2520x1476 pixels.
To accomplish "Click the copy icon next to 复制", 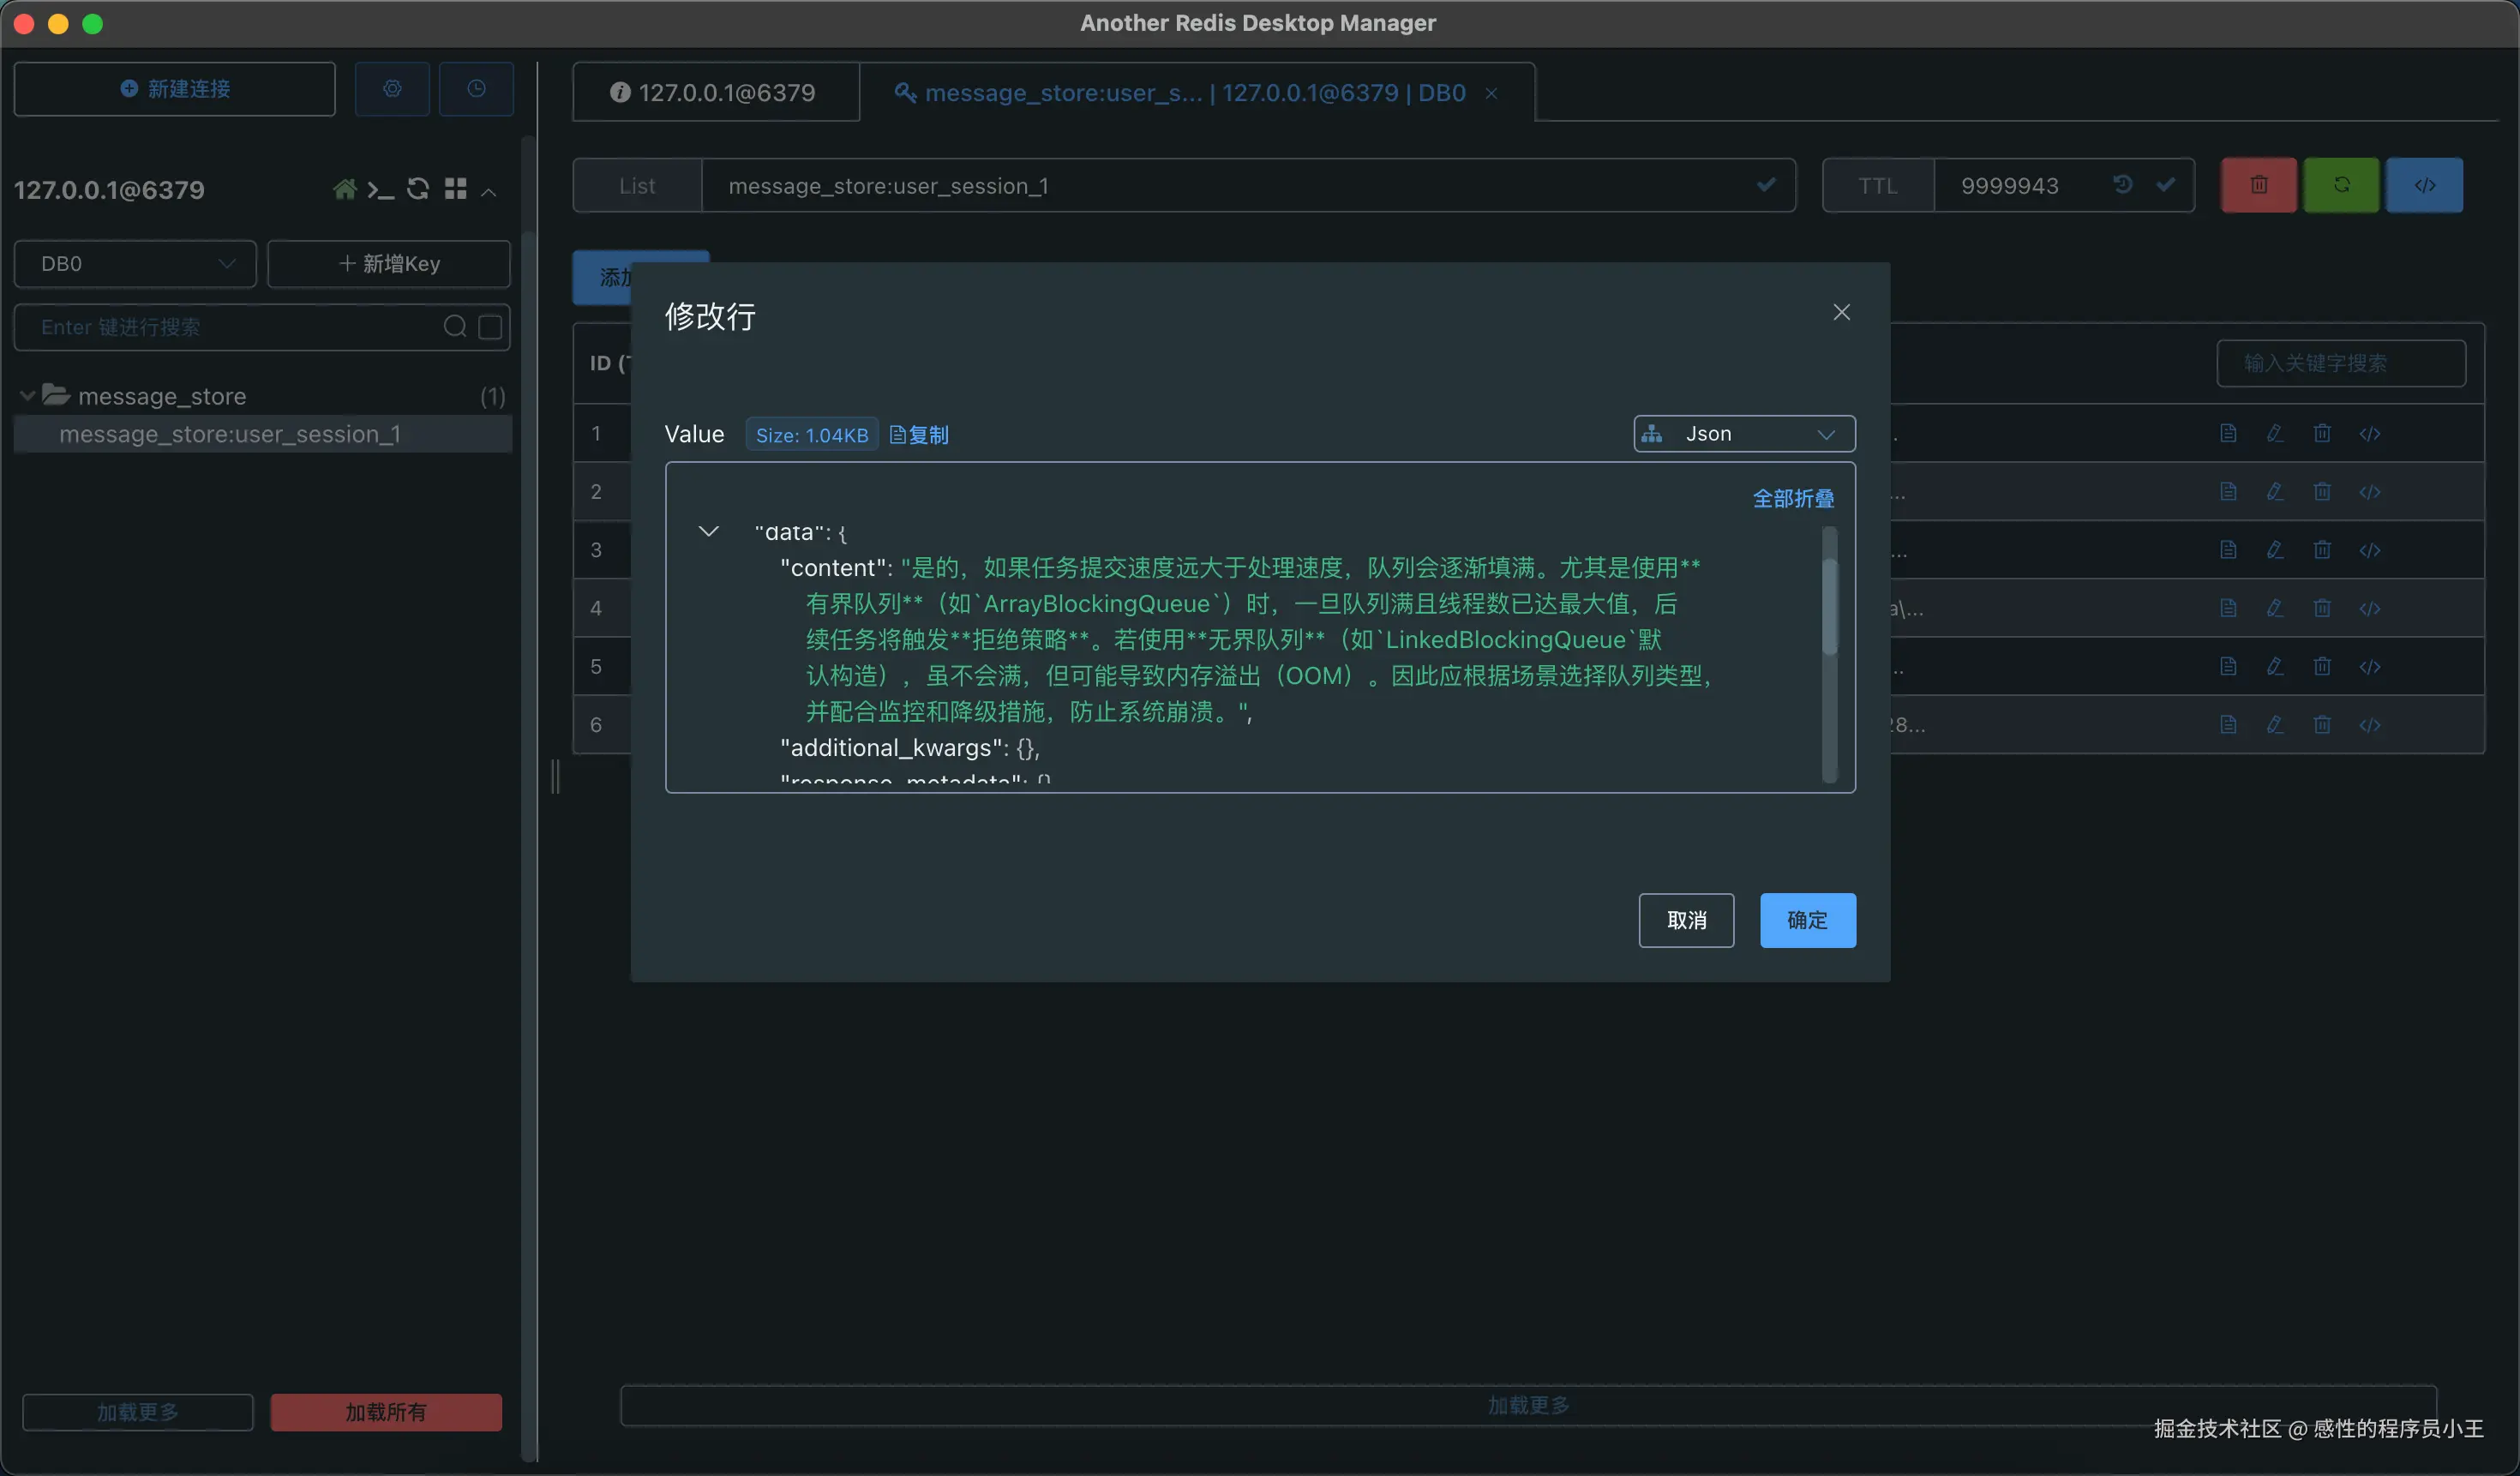I will pyautogui.click(x=897, y=435).
